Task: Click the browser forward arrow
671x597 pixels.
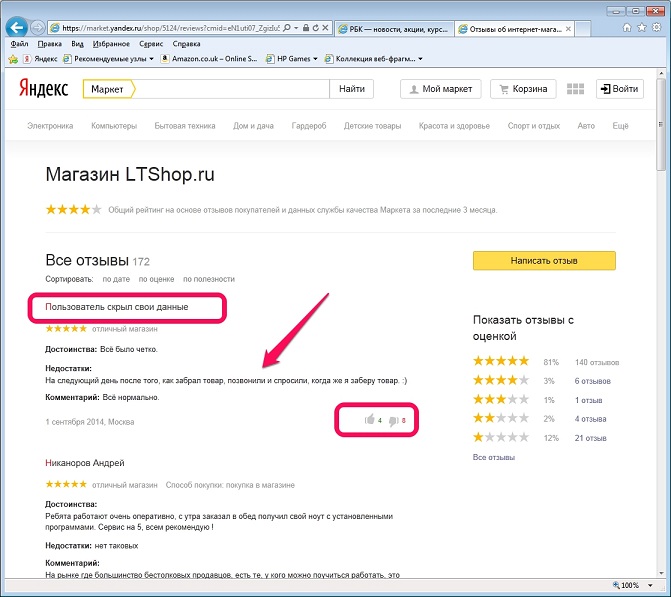Action: click(x=38, y=28)
